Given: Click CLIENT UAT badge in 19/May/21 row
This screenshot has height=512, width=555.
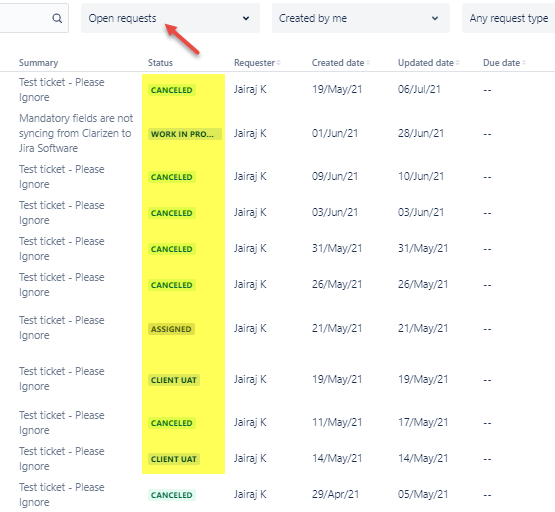Looking at the screenshot, I should (x=174, y=380).
